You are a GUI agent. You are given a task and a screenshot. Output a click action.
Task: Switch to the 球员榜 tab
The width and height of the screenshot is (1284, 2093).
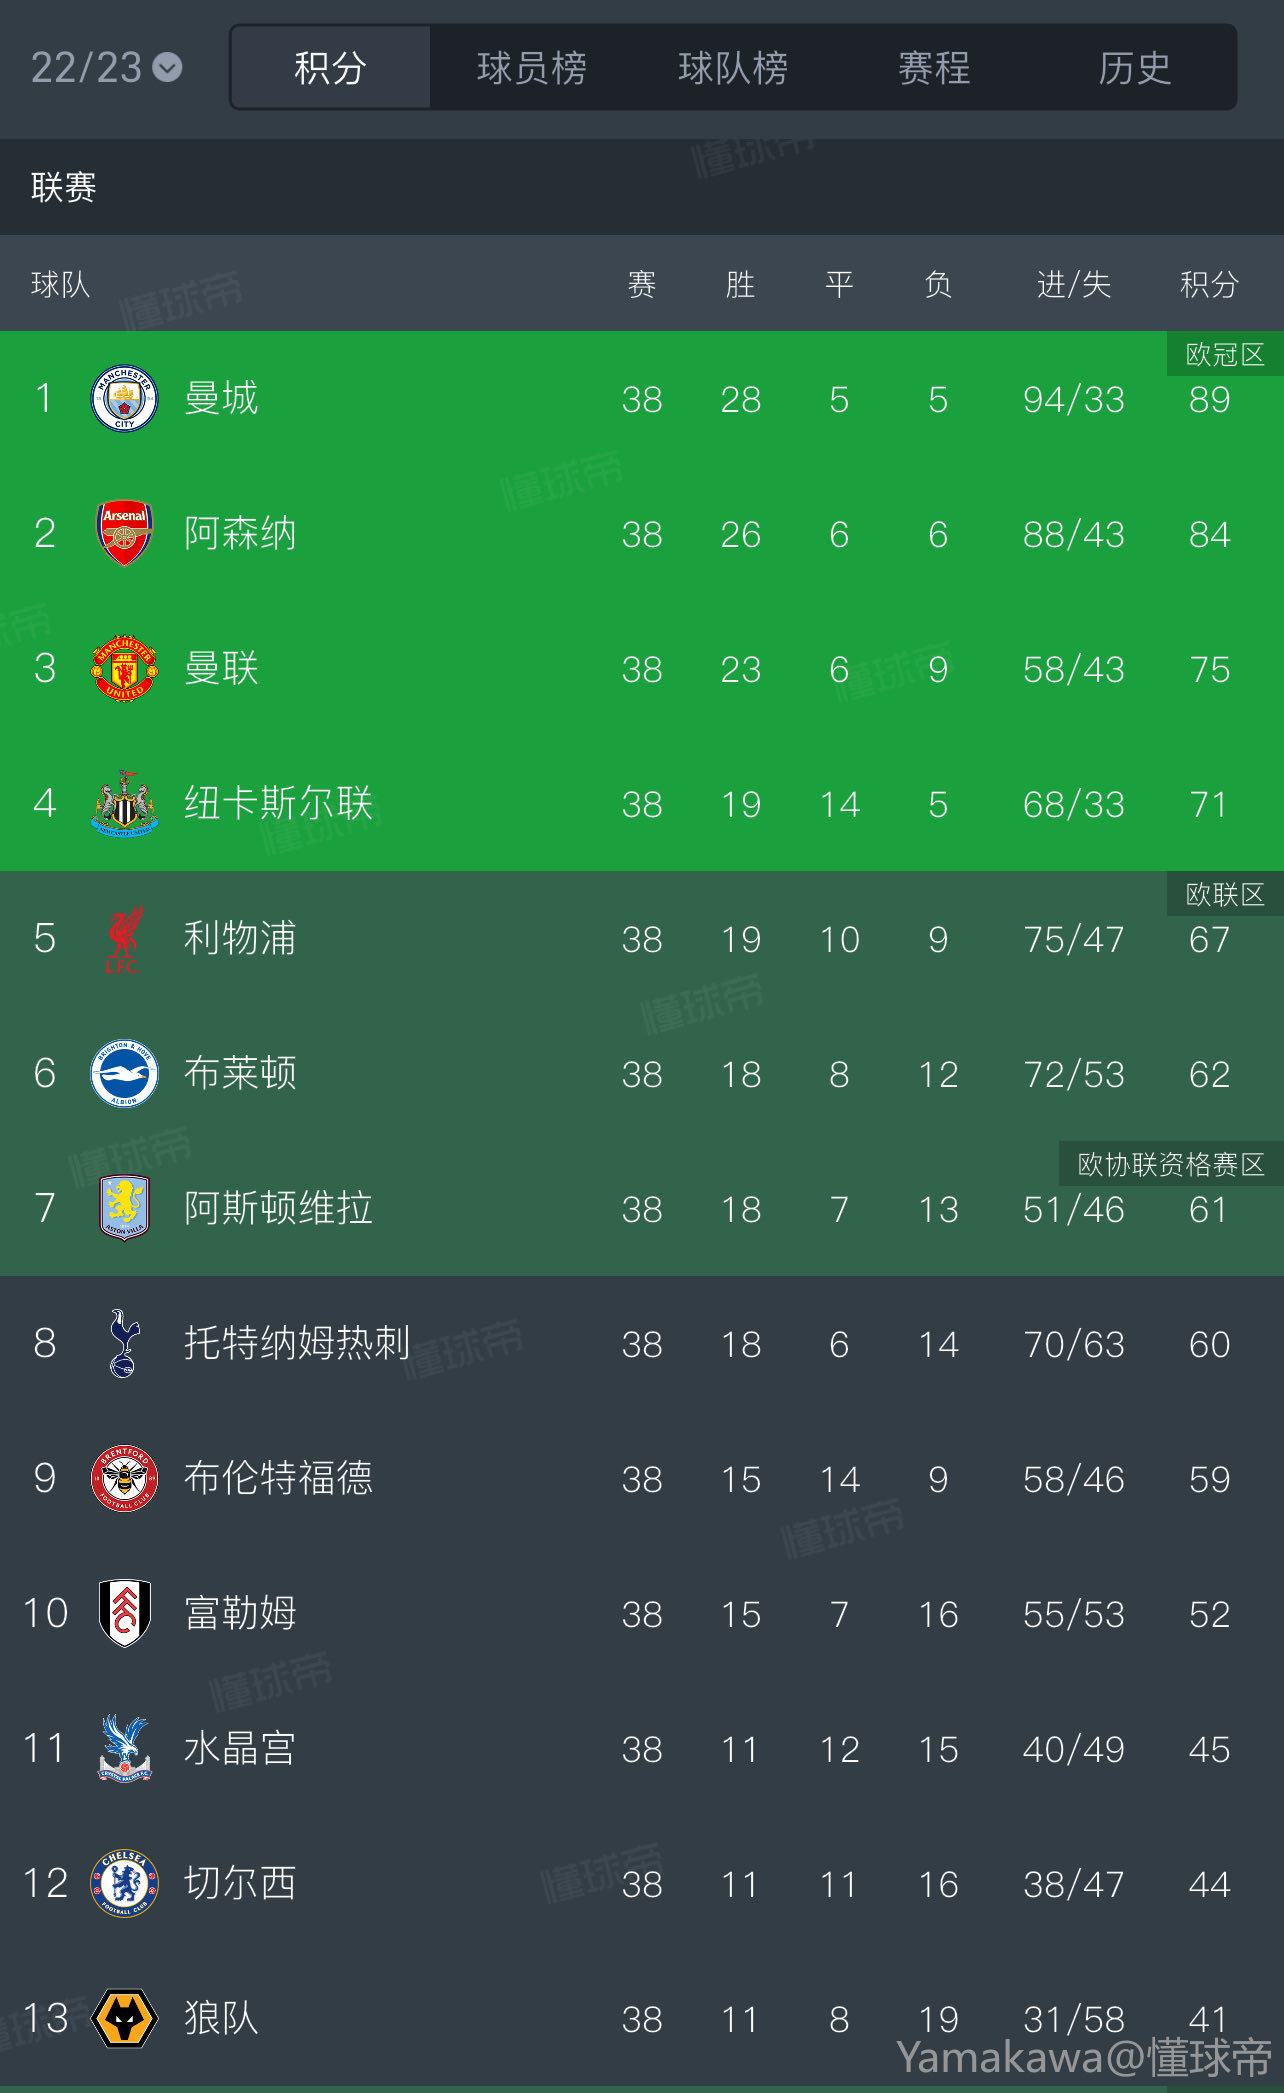531,68
